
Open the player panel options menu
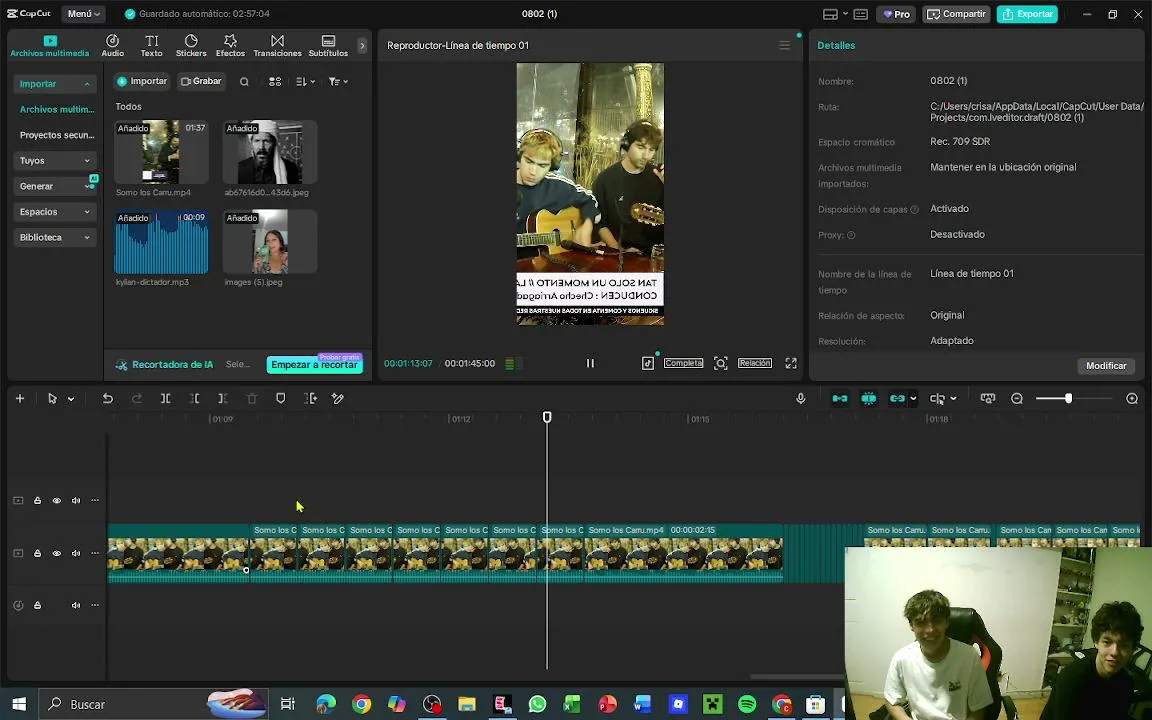coord(785,46)
